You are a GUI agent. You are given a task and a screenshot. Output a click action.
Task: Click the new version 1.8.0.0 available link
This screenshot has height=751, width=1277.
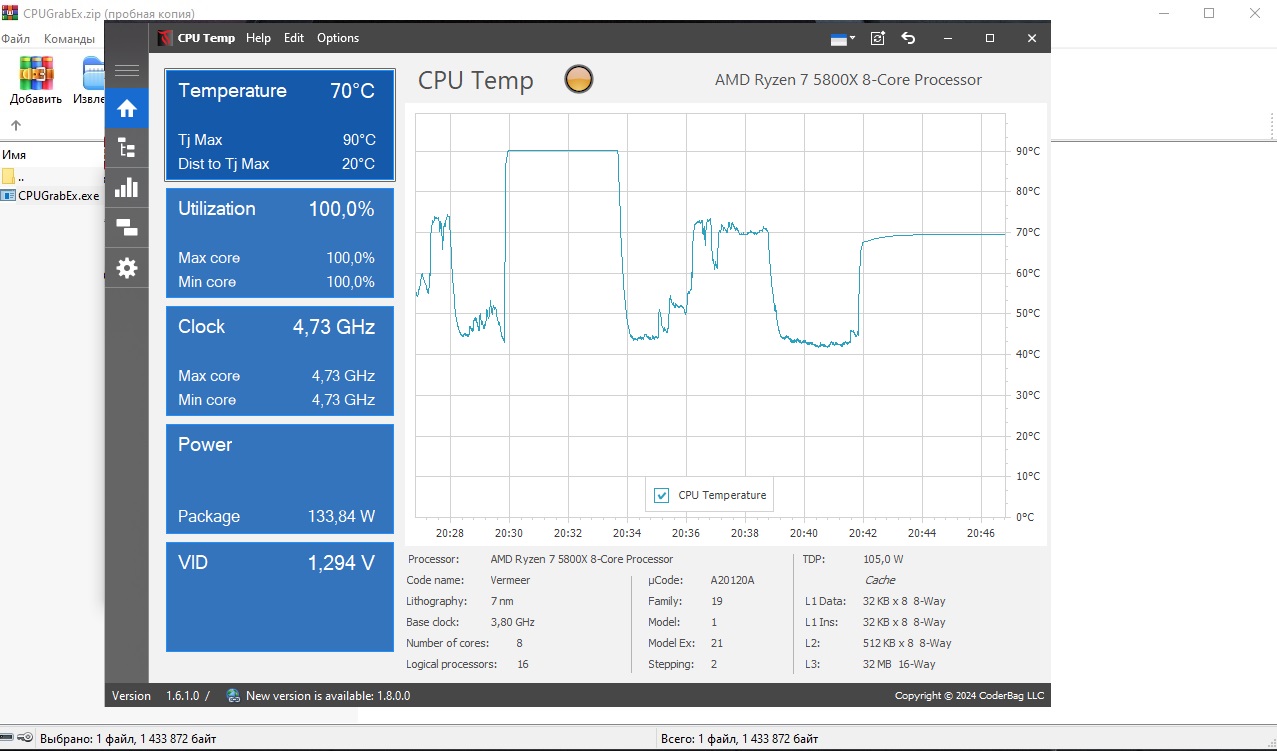328,695
